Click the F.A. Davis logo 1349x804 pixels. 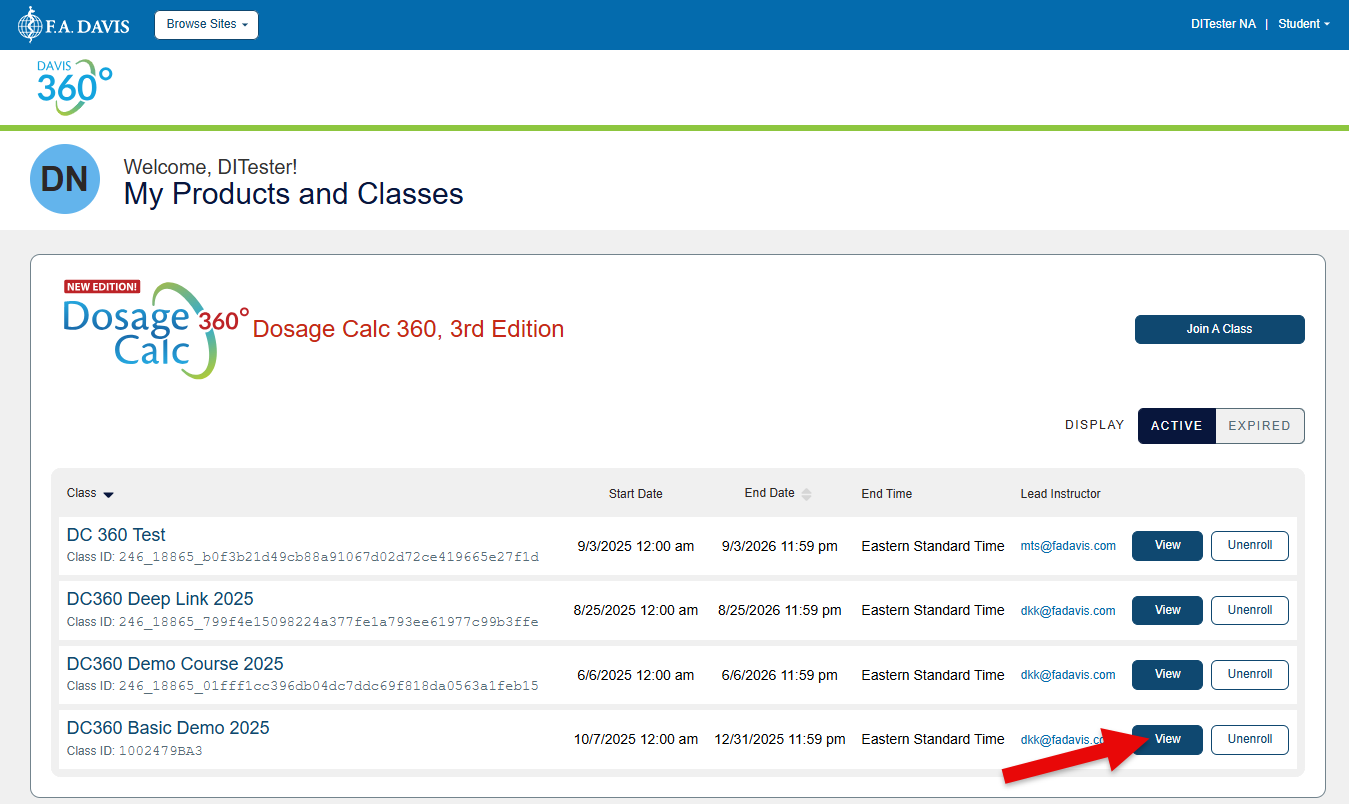[73, 25]
